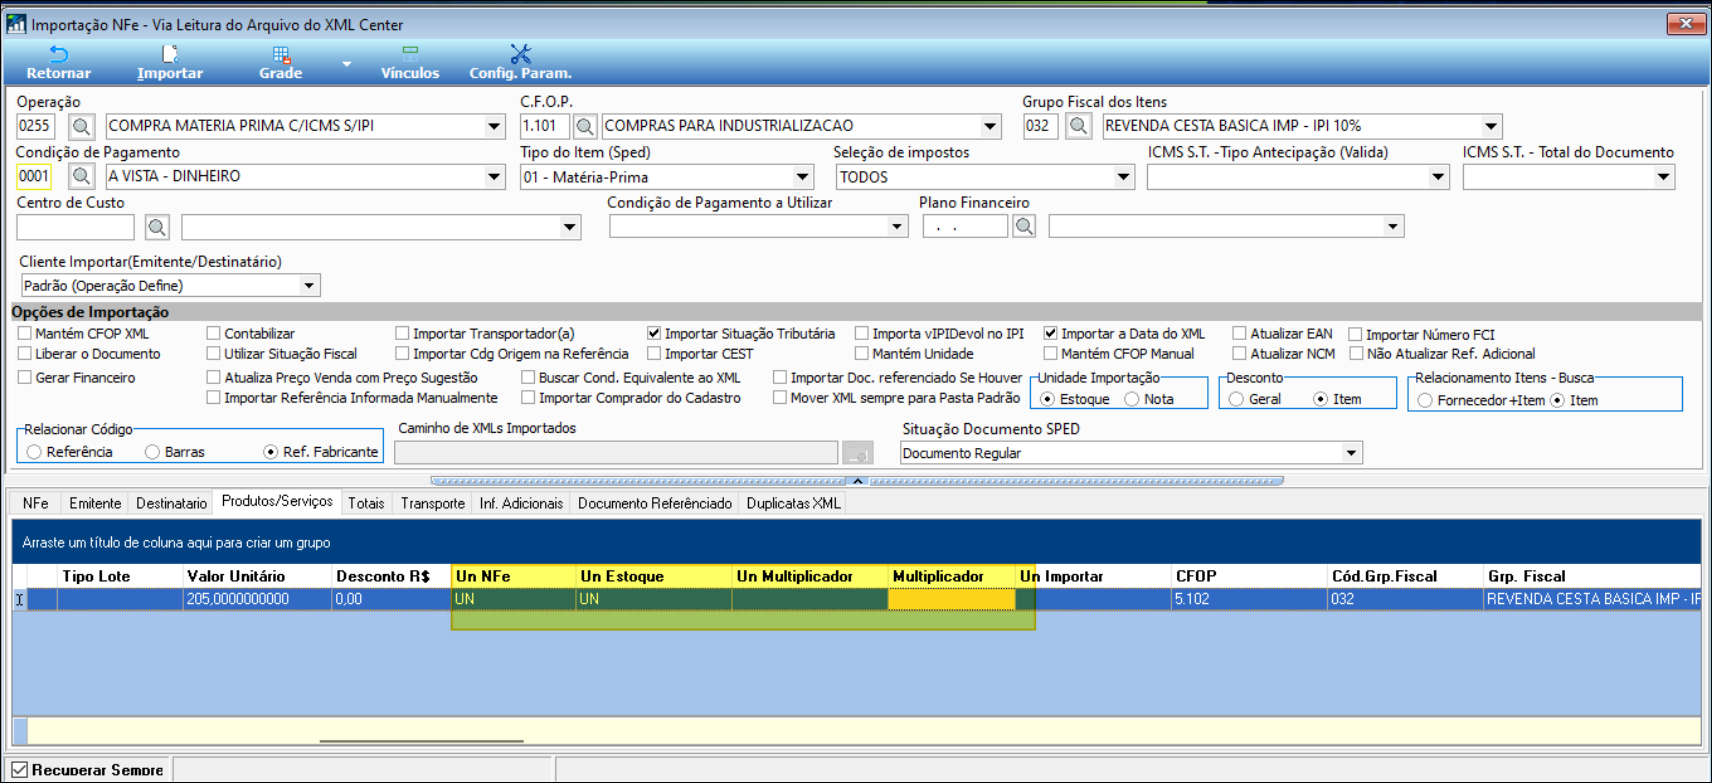Image resolution: width=1712 pixels, height=783 pixels.
Task: Open the Grade toolbar icon
Action: (281, 55)
